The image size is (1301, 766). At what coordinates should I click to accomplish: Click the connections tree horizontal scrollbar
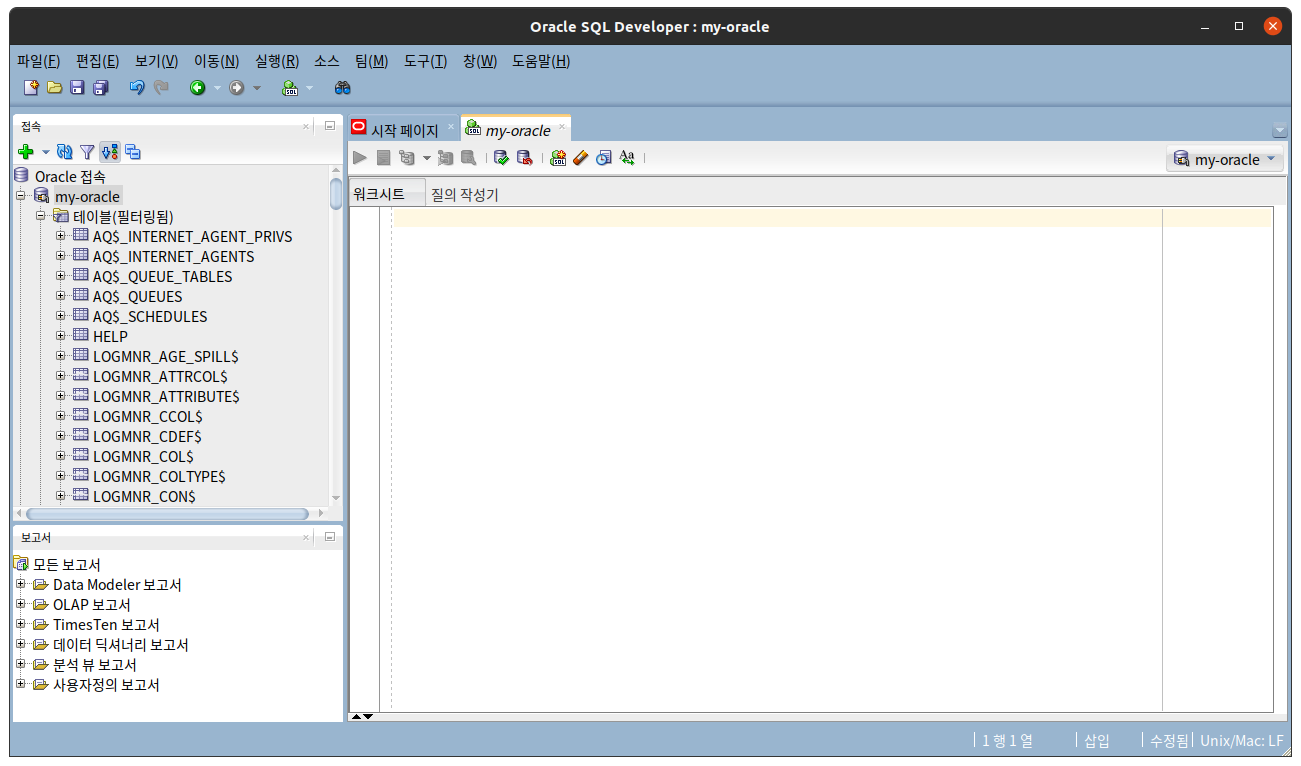pyautogui.click(x=168, y=514)
